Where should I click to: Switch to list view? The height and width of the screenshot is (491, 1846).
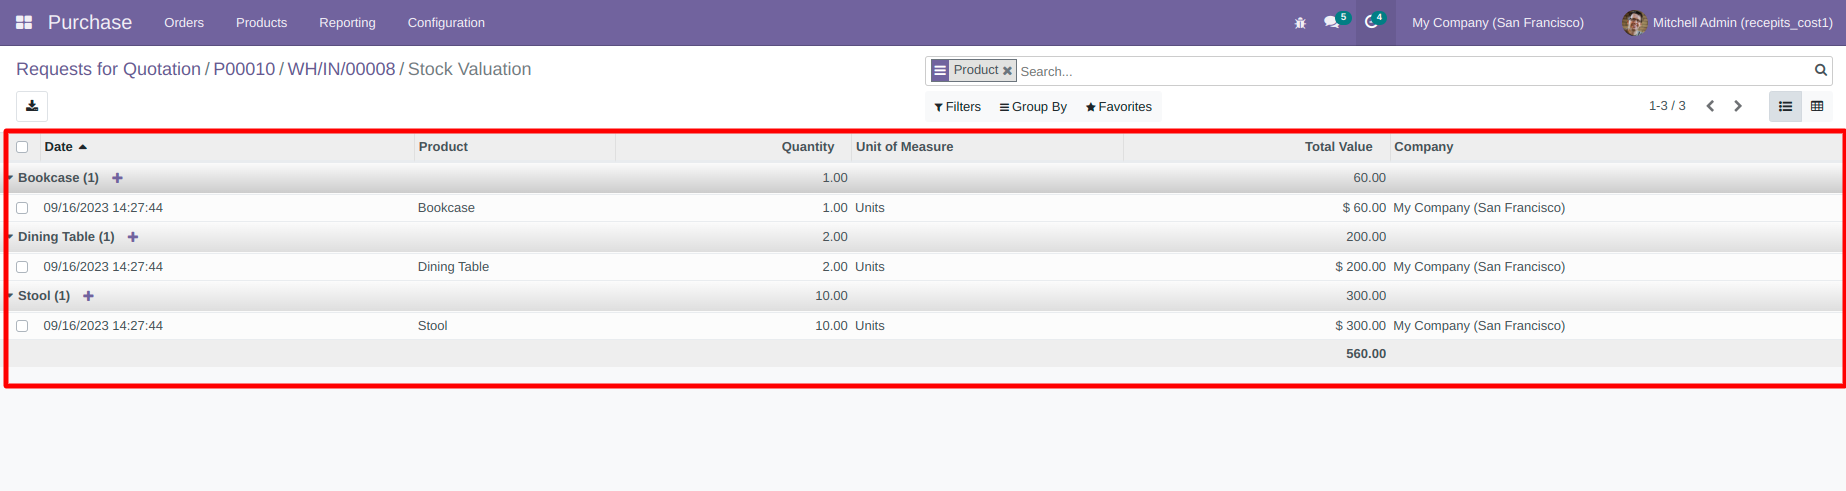click(x=1785, y=106)
